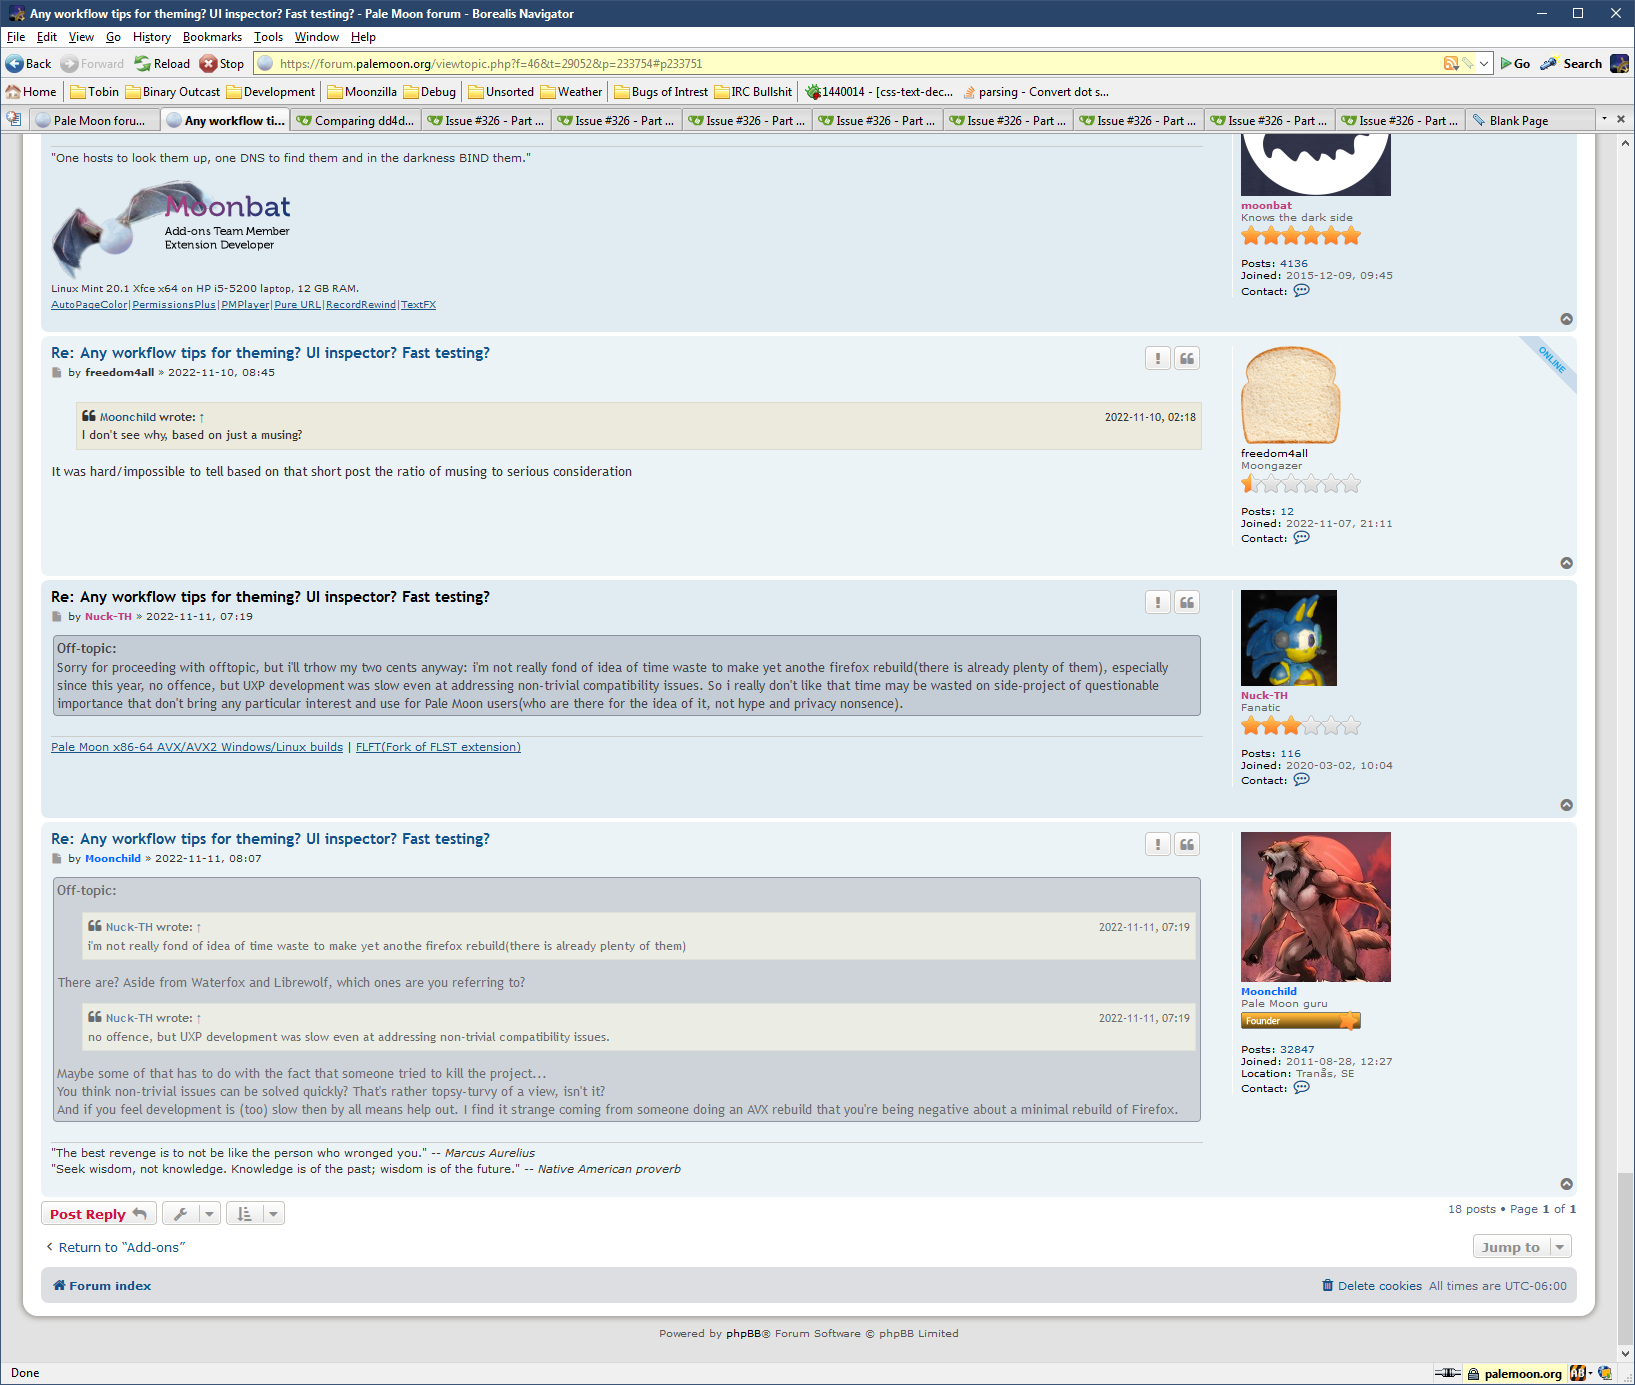
Task: Go back with the Back arrow button
Action: [28, 63]
